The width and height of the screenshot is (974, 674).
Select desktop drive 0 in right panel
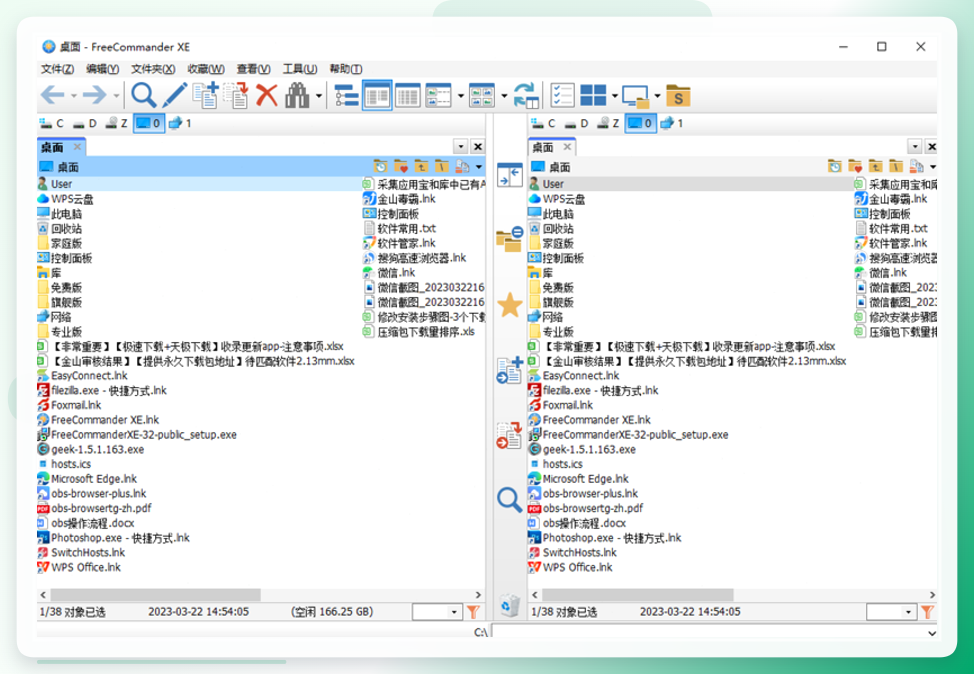tap(640, 123)
